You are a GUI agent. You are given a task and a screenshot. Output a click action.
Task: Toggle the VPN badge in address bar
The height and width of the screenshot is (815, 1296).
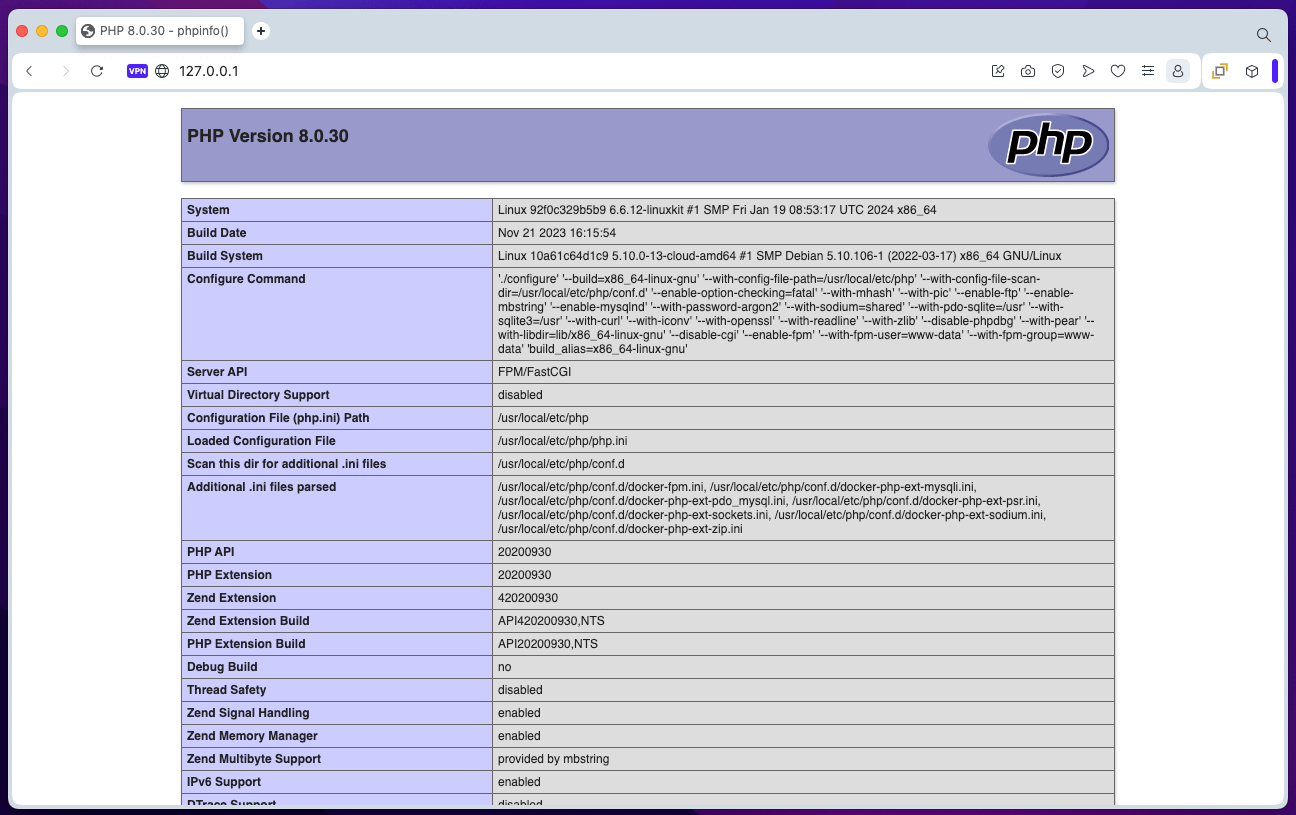click(x=137, y=71)
